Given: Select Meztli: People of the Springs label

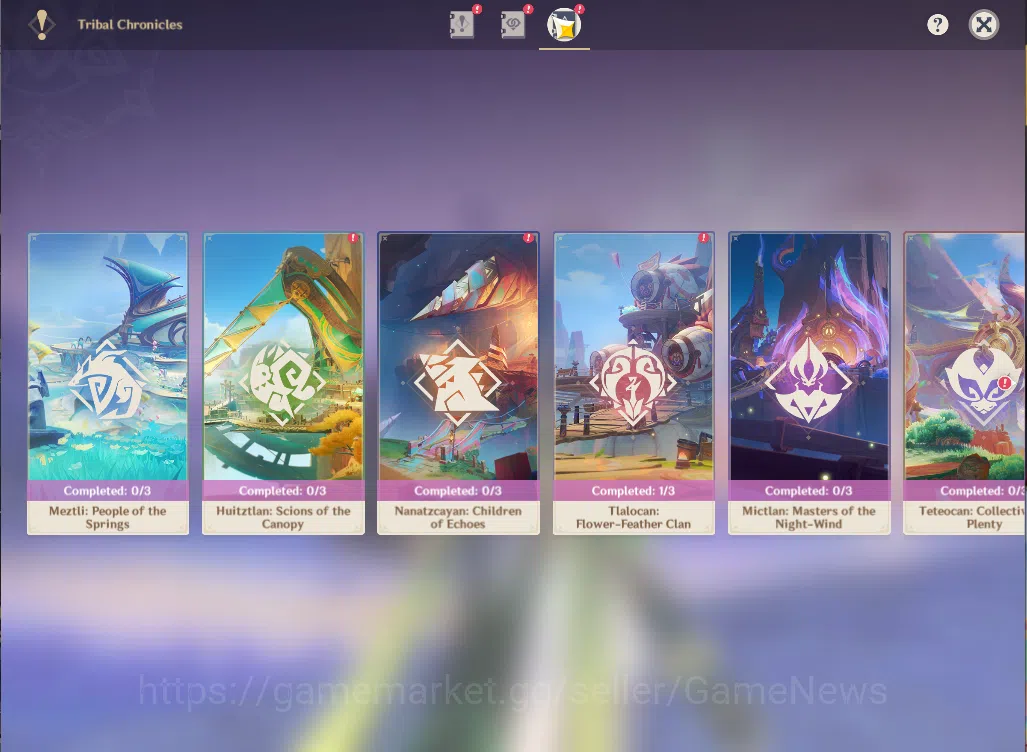Looking at the screenshot, I should pyautogui.click(x=108, y=517).
